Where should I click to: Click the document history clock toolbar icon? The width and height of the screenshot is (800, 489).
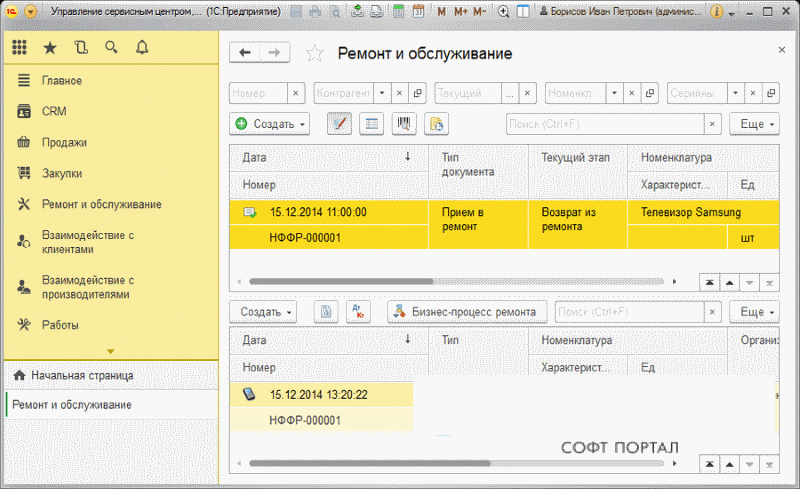pyautogui.click(x=437, y=124)
